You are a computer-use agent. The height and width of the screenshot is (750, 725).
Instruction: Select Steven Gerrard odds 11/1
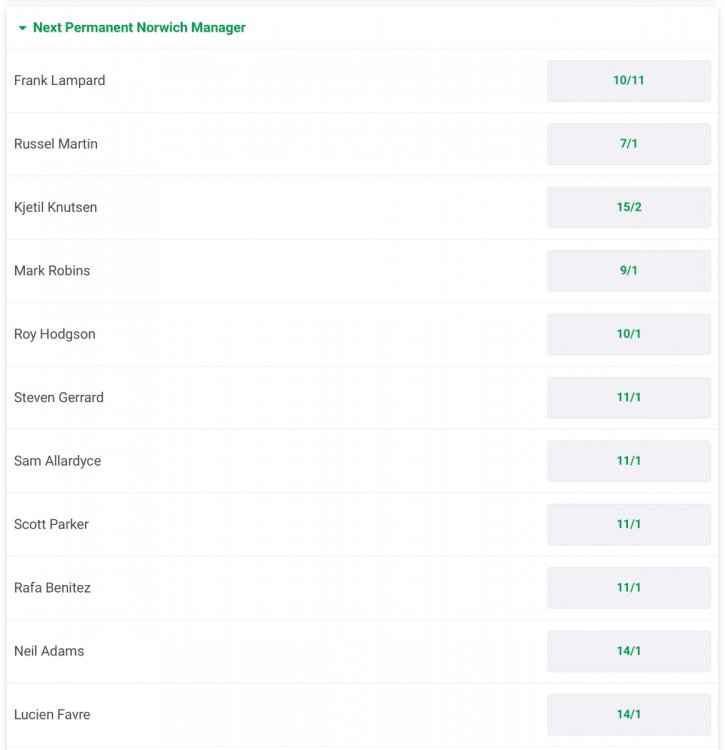tap(628, 398)
